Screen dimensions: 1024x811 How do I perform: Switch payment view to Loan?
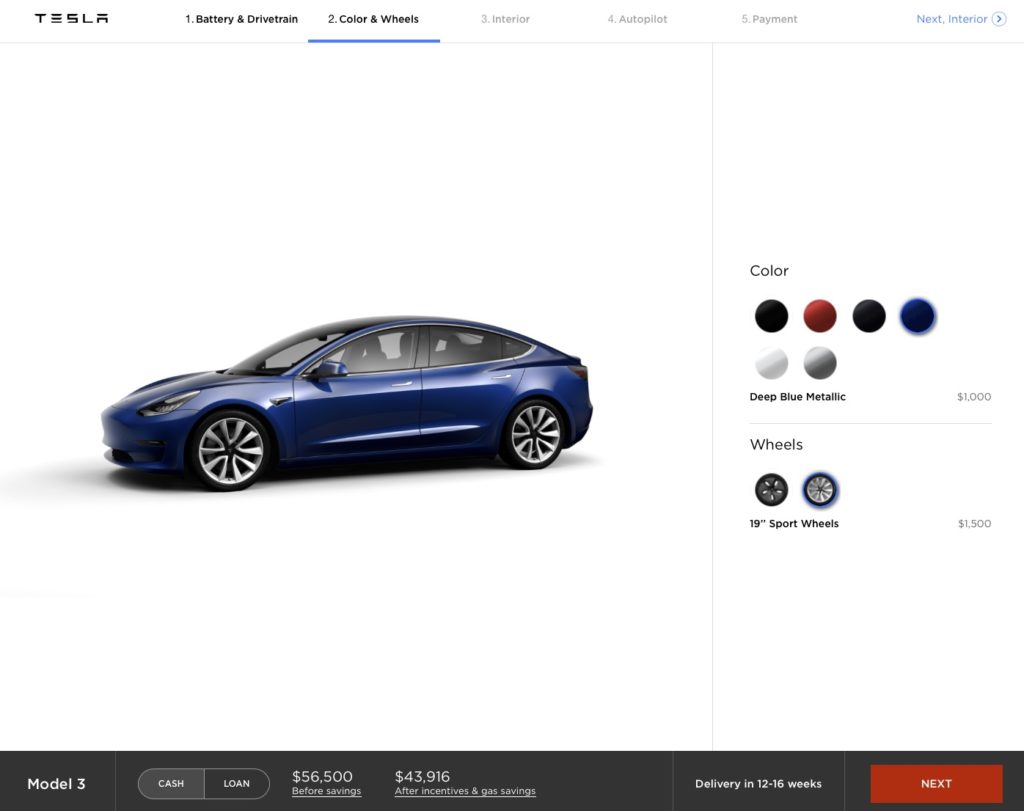(x=236, y=784)
